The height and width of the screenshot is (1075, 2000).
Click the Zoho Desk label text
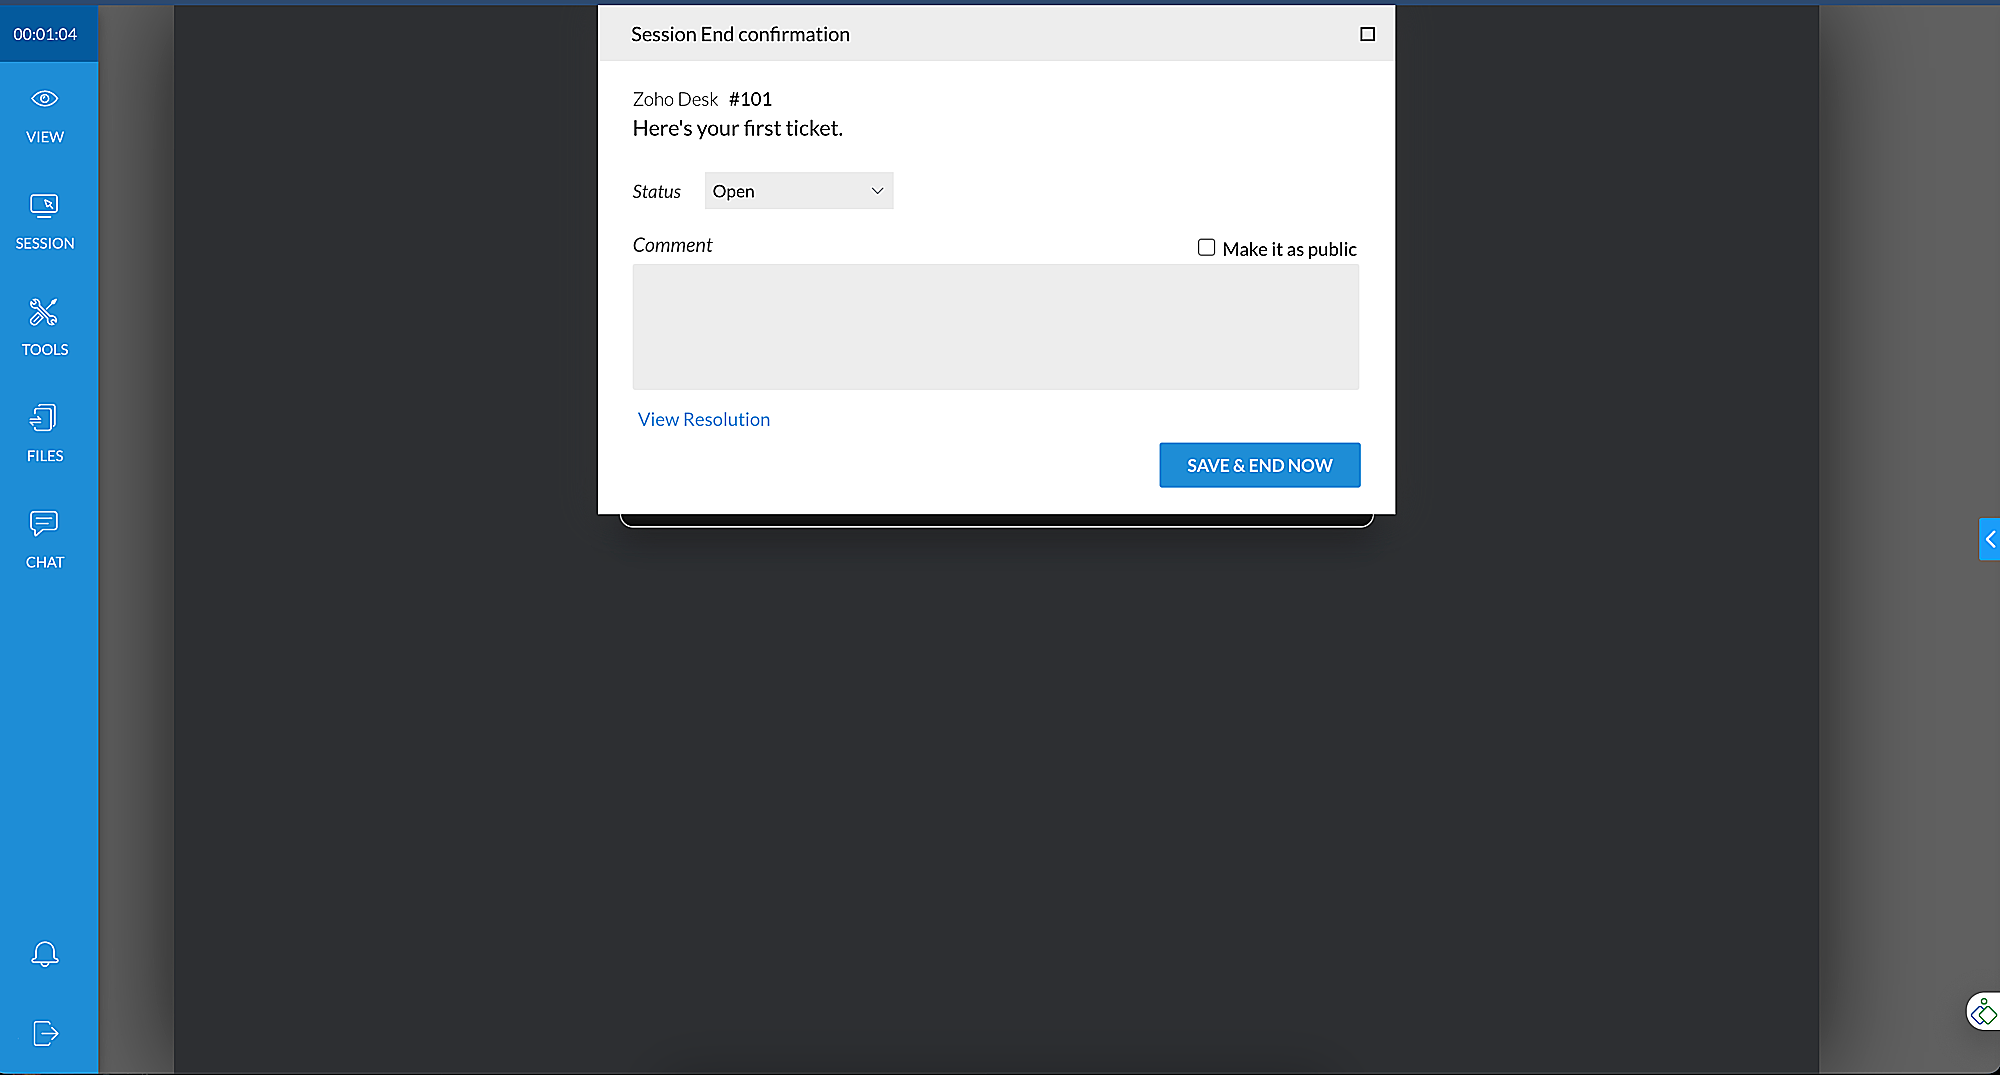(675, 99)
